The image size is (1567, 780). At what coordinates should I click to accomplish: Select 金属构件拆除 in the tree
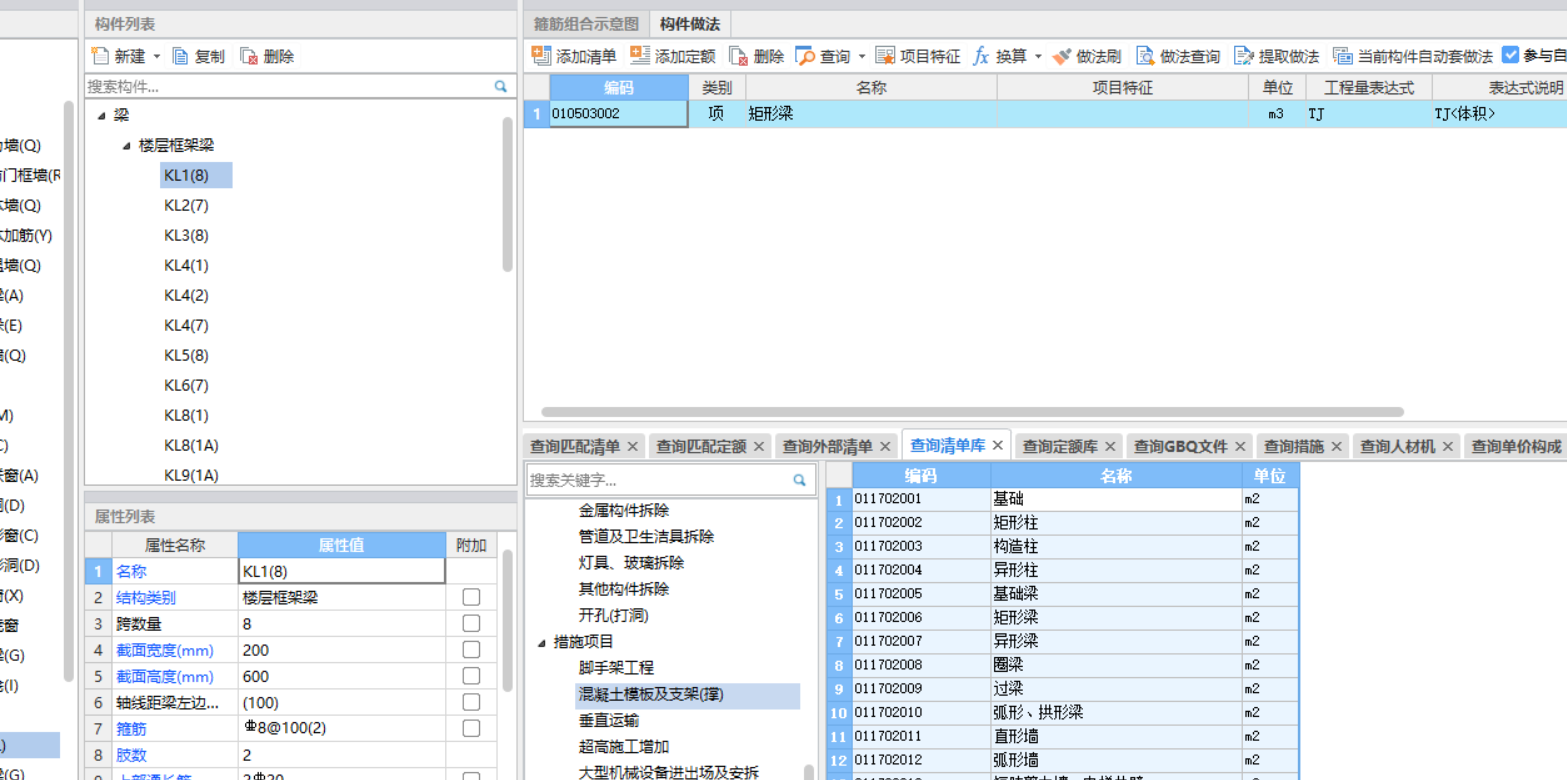(624, 511)
